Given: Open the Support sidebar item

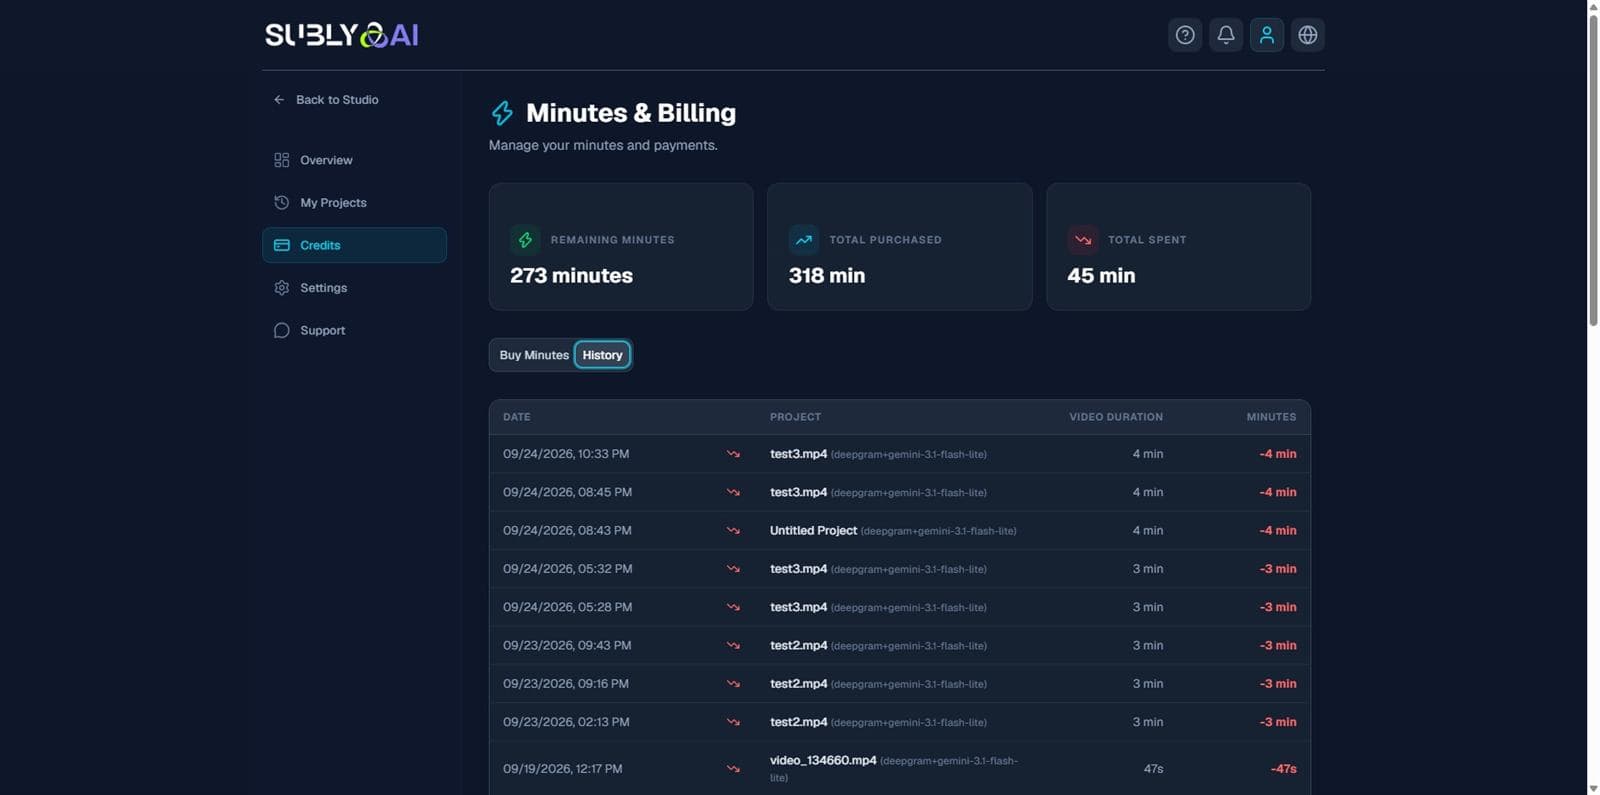Looking at the screenshot, I should pos(354,331).
